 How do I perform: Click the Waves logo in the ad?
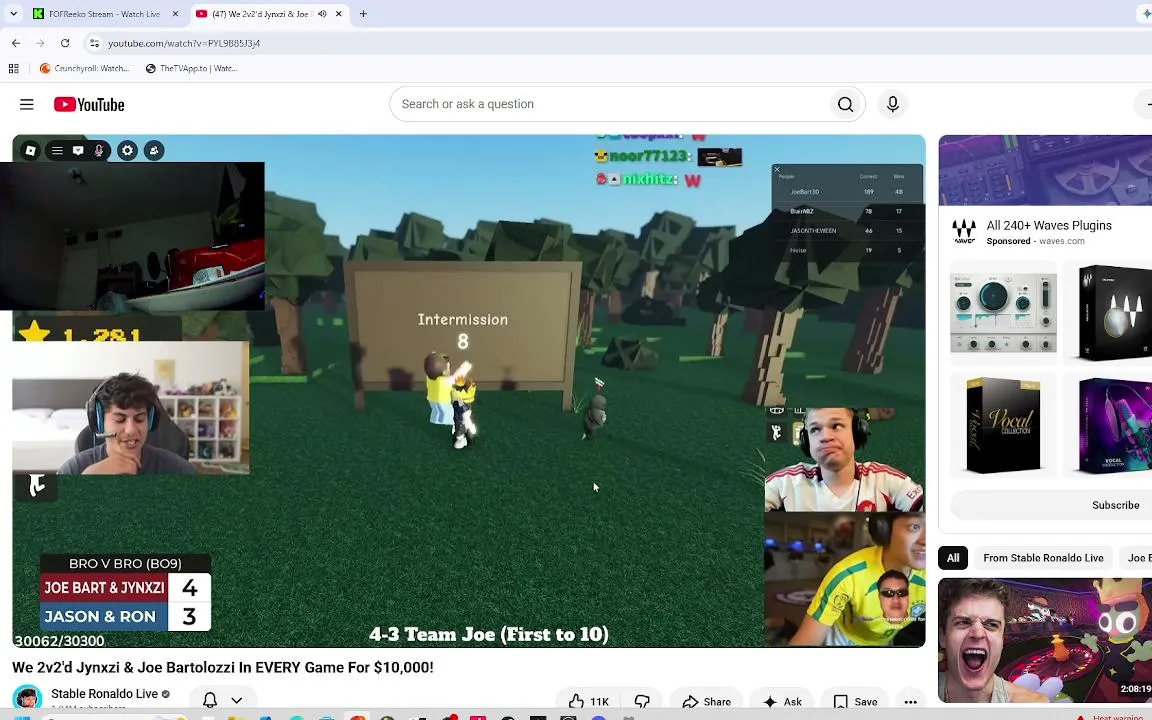coord(964,232)
